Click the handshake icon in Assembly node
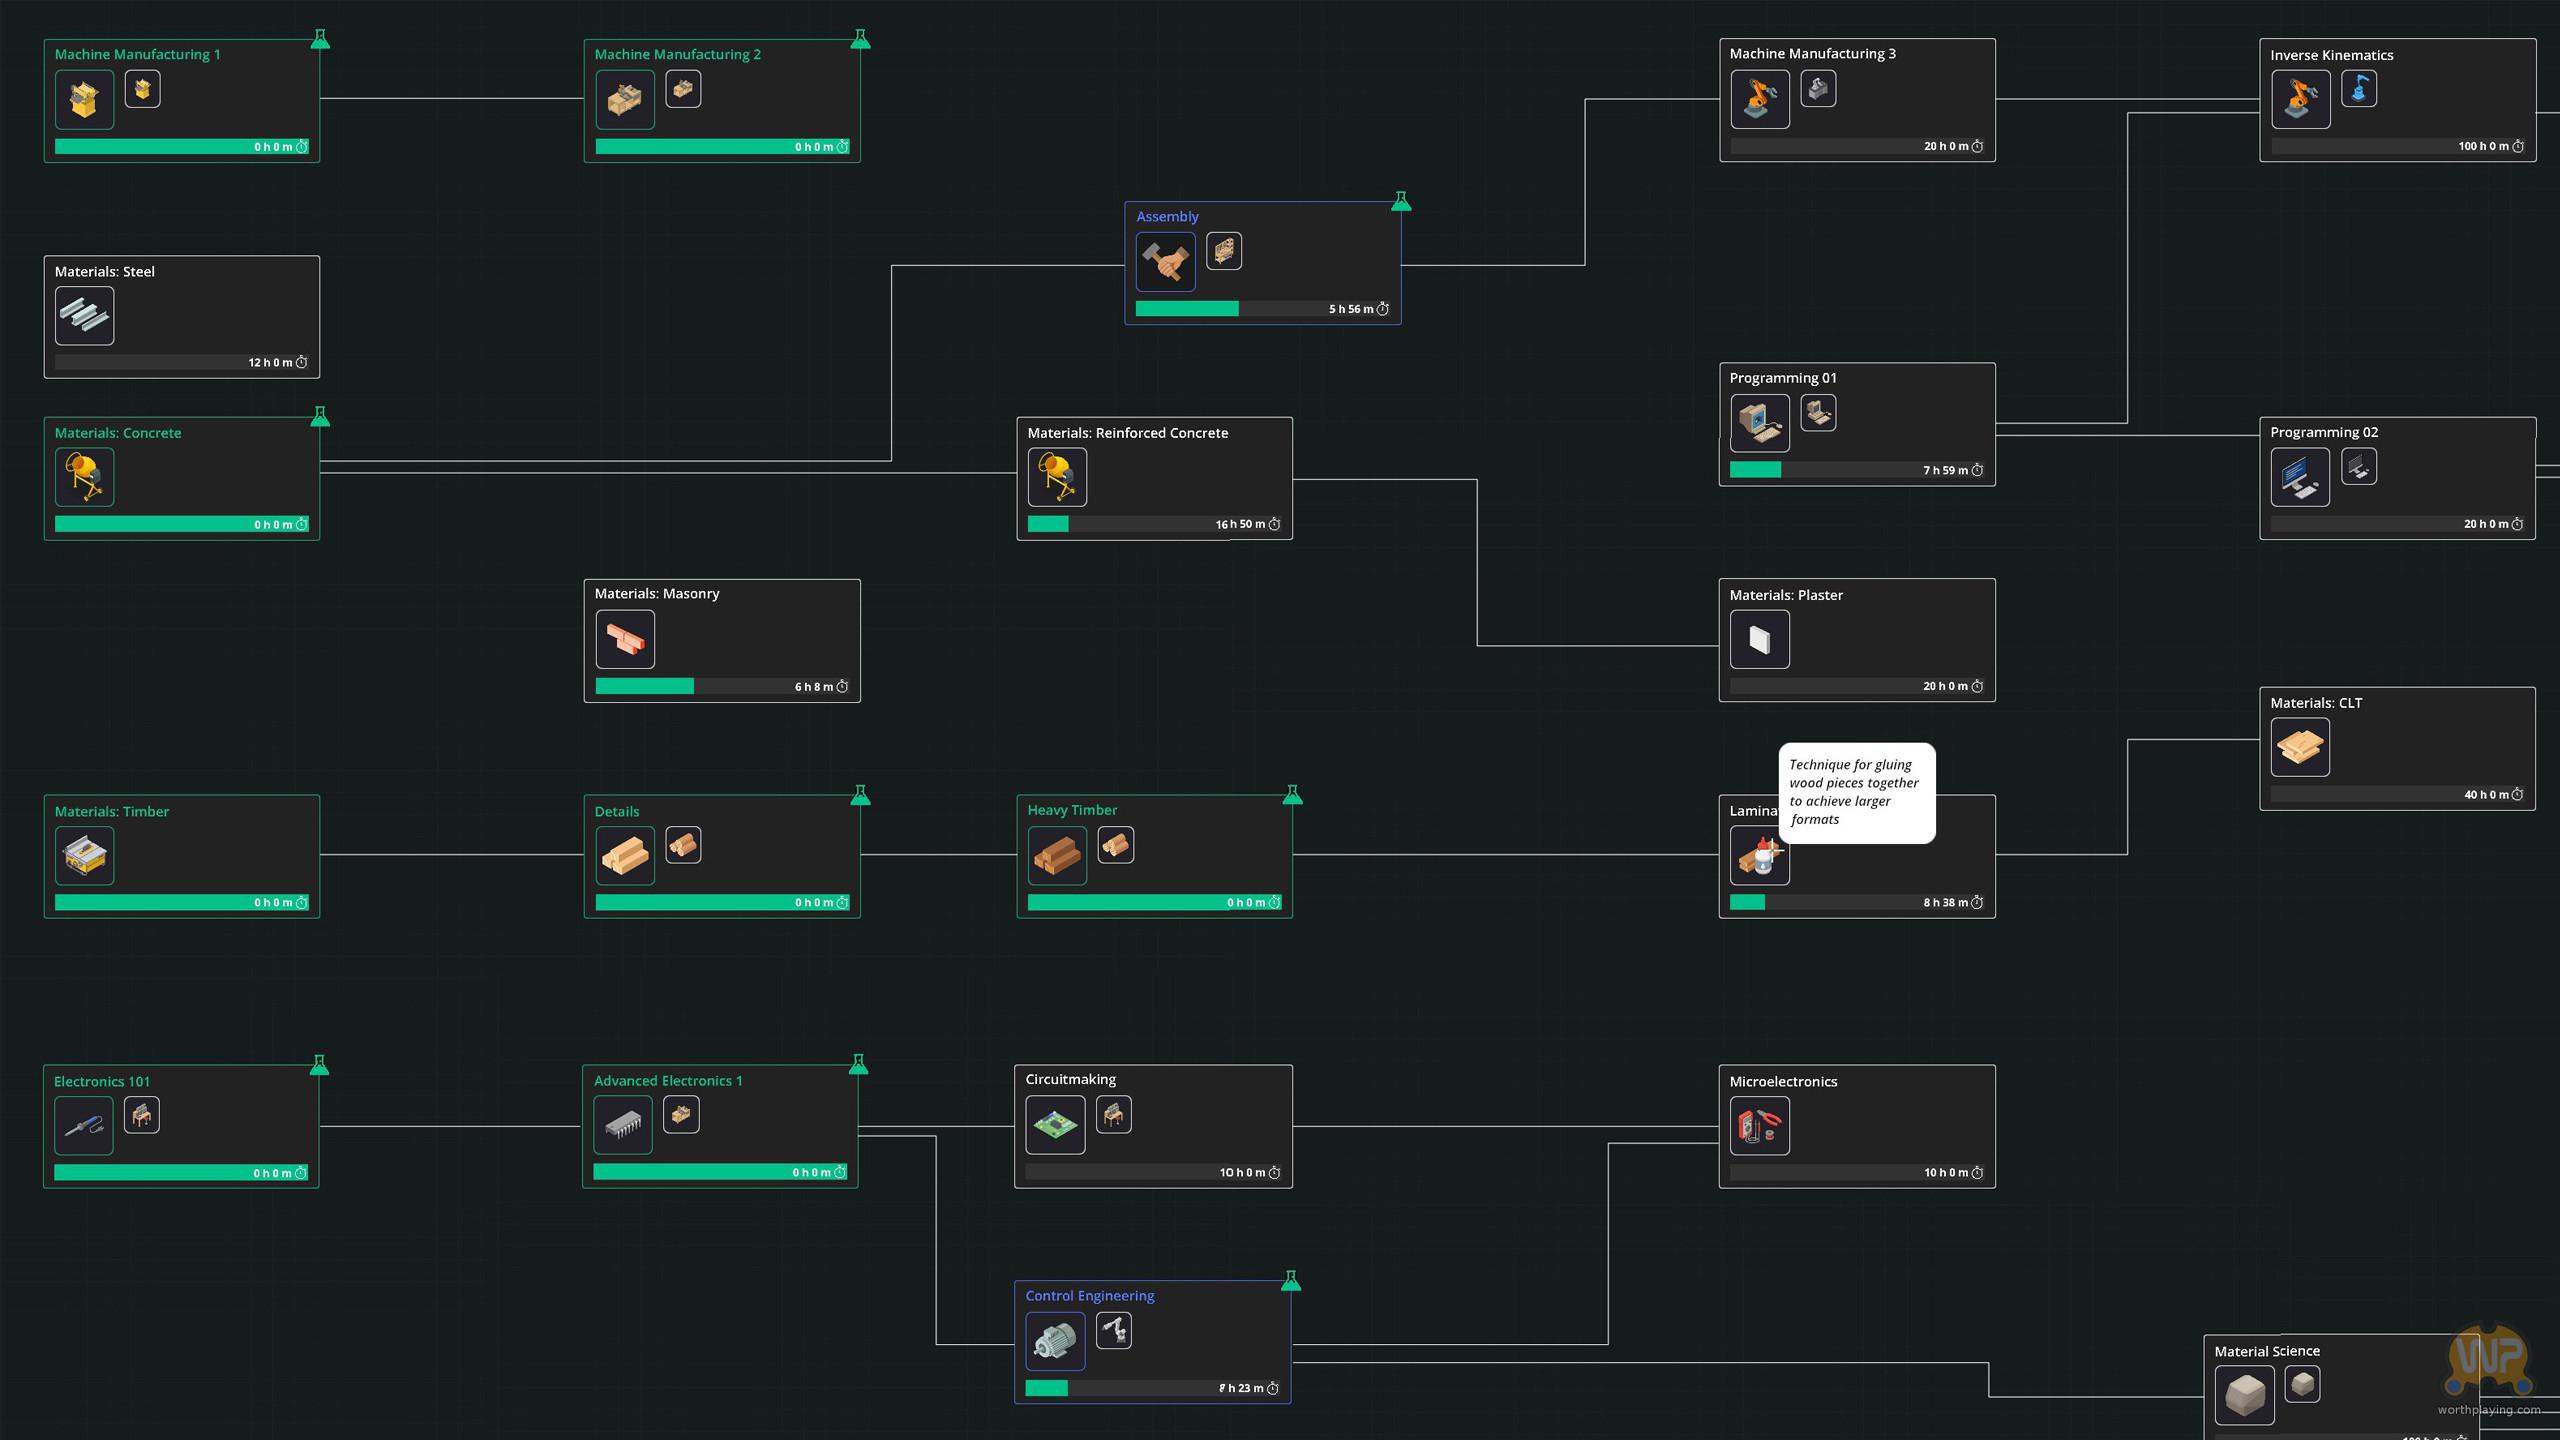Image resolution: width=2560 pixels, height=1440 pixels. pyautogui.click(x=1165, y=262)
